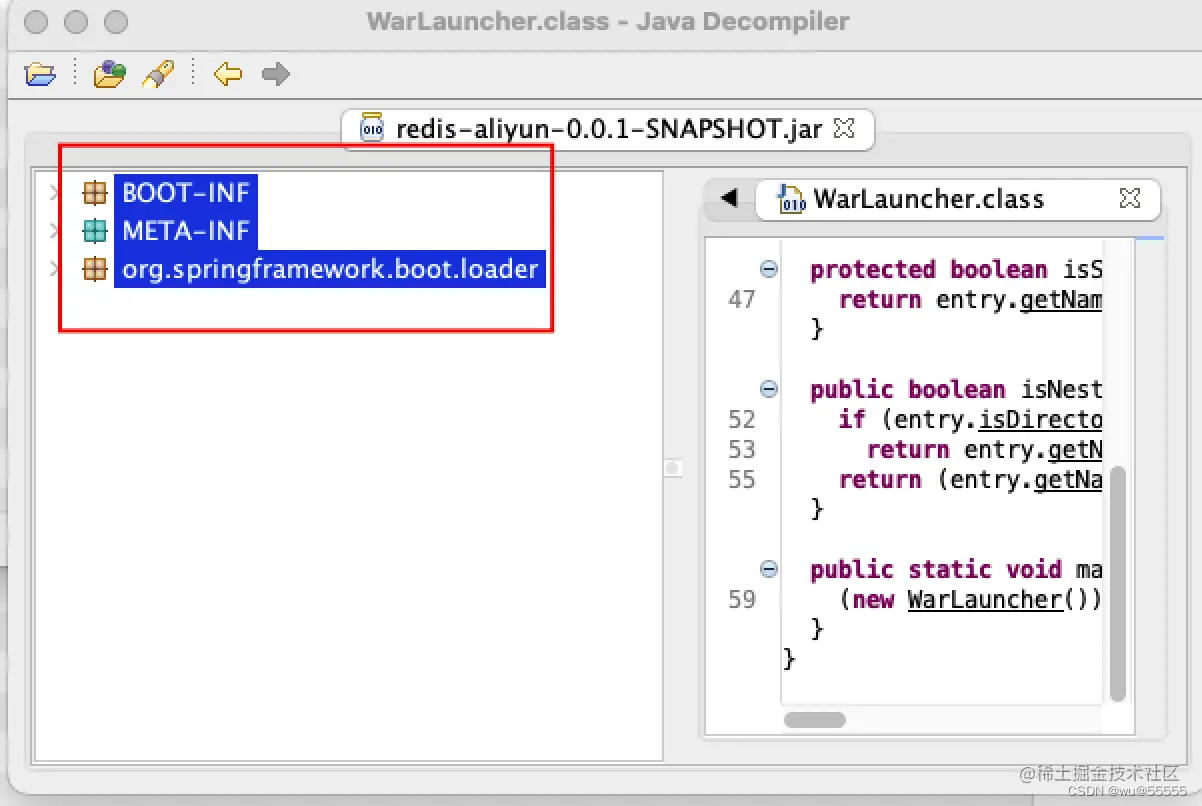
Task: Click 'protected boolean' code text
Action: tap(929, 269)
